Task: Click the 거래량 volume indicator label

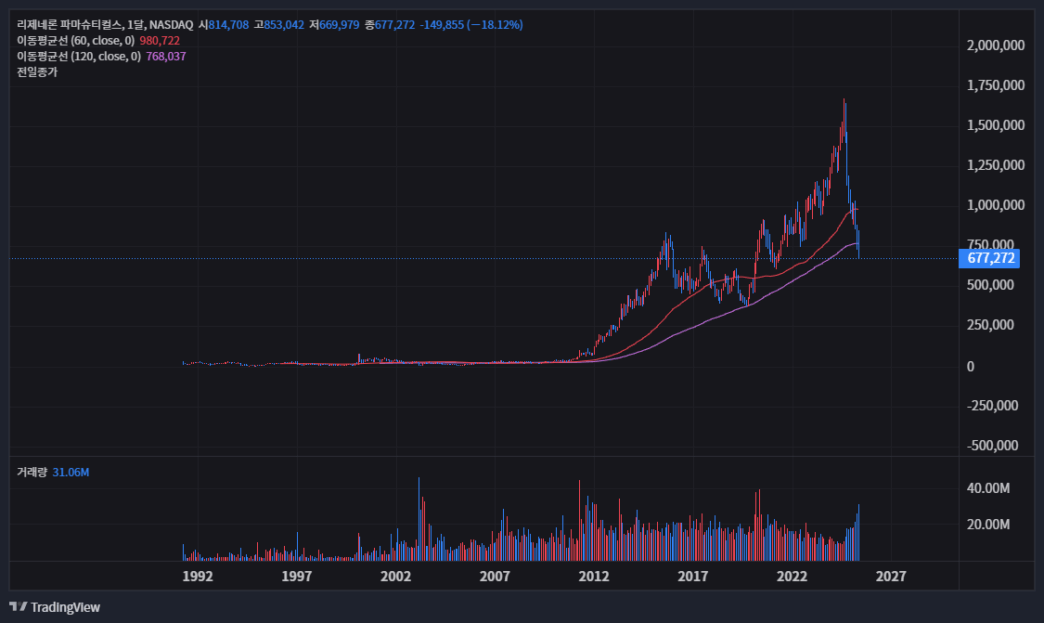Action: 32,472
